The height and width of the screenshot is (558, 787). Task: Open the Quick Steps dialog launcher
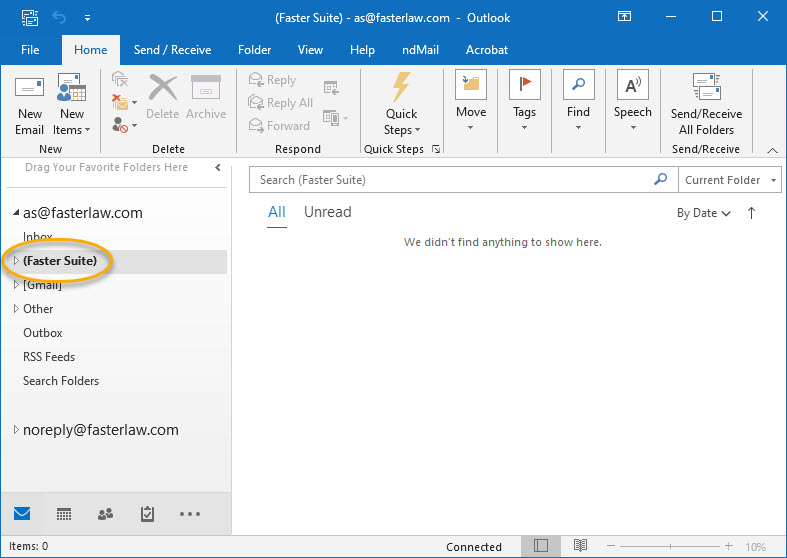pos(436,149)
